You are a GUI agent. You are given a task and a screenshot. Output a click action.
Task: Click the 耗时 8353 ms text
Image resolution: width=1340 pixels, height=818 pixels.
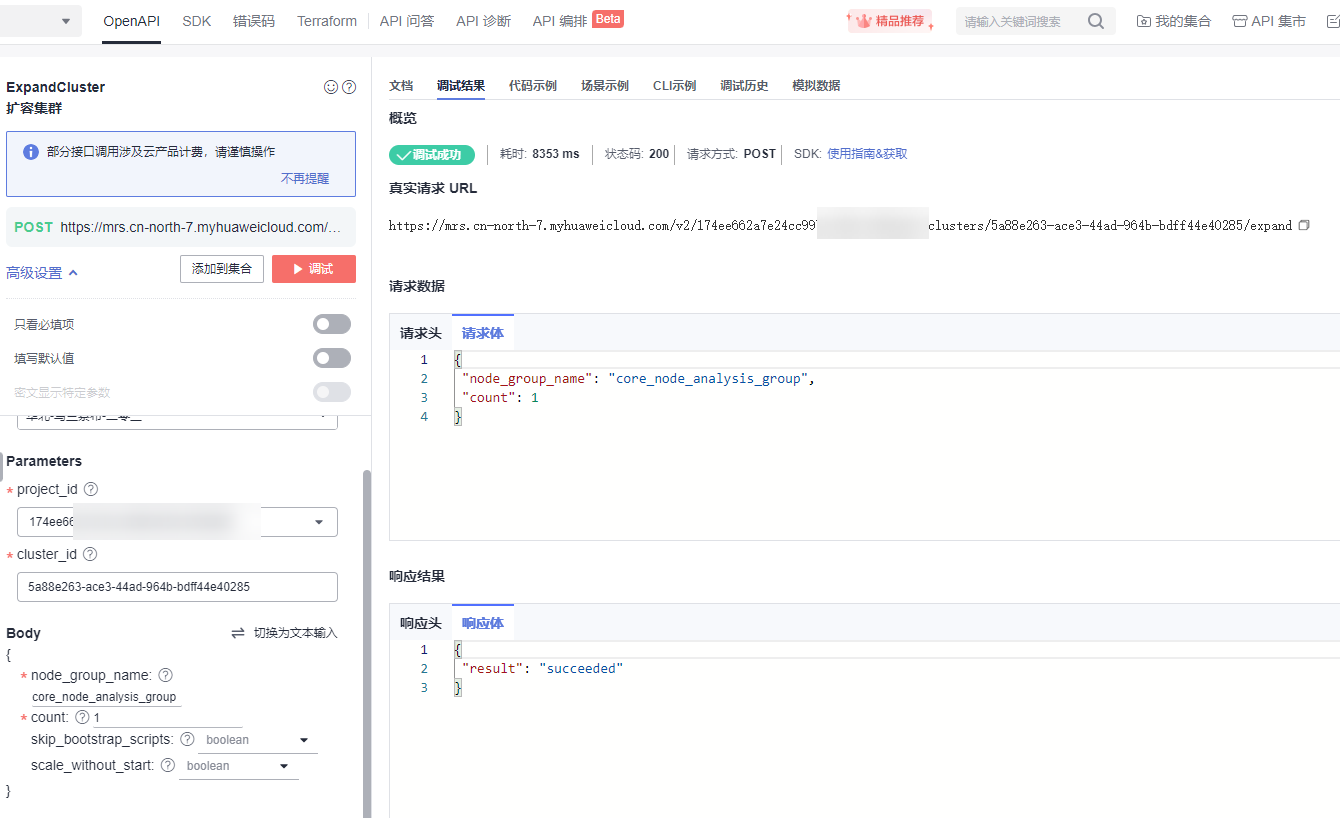[x=540, y=154]
